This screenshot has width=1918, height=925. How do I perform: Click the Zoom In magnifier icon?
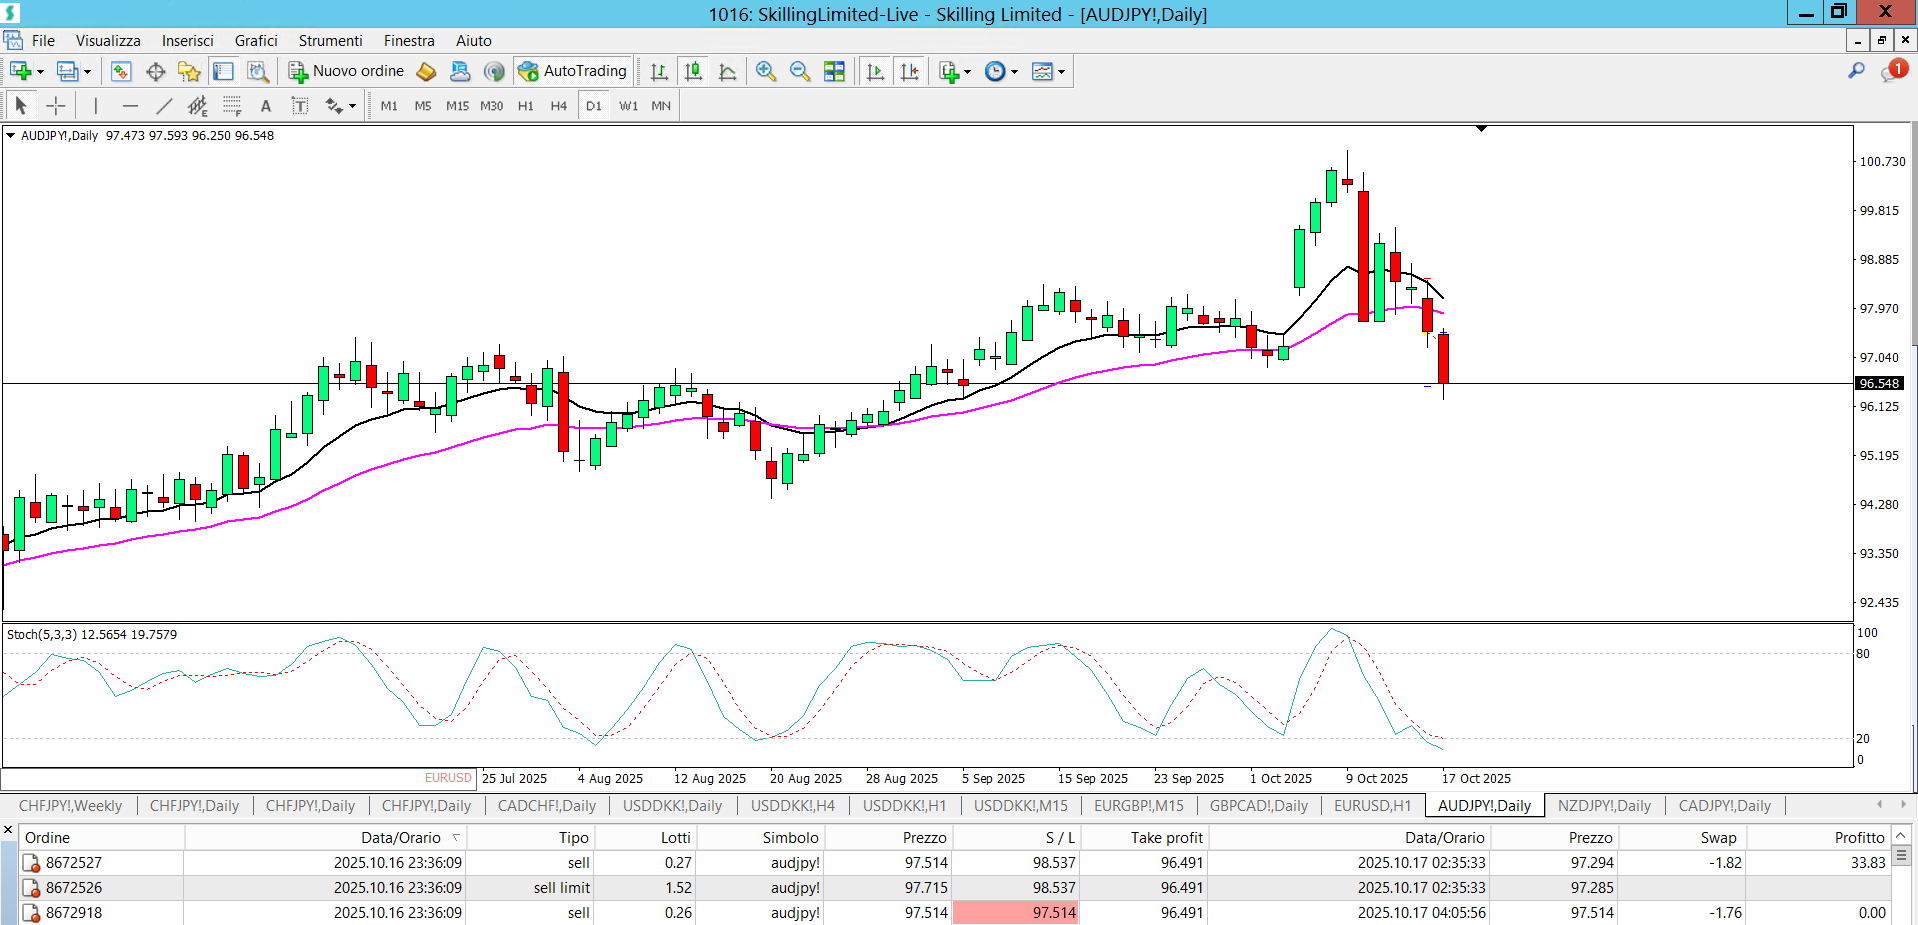point(766,71)
